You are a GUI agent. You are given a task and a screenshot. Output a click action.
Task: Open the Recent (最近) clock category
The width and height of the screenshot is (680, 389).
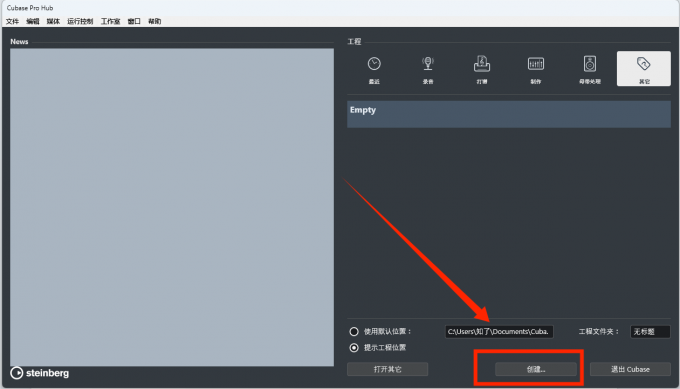click(374, 69)
